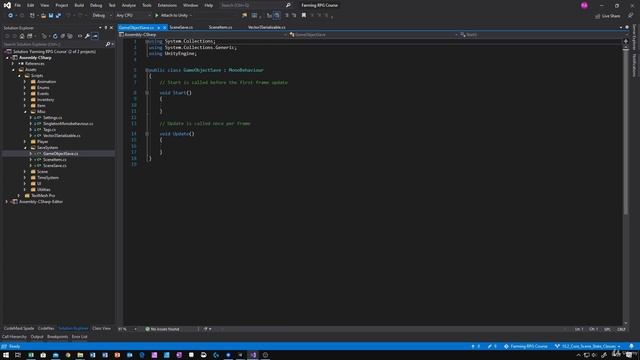Click the git branch name in status bar

tap(587, 346)
